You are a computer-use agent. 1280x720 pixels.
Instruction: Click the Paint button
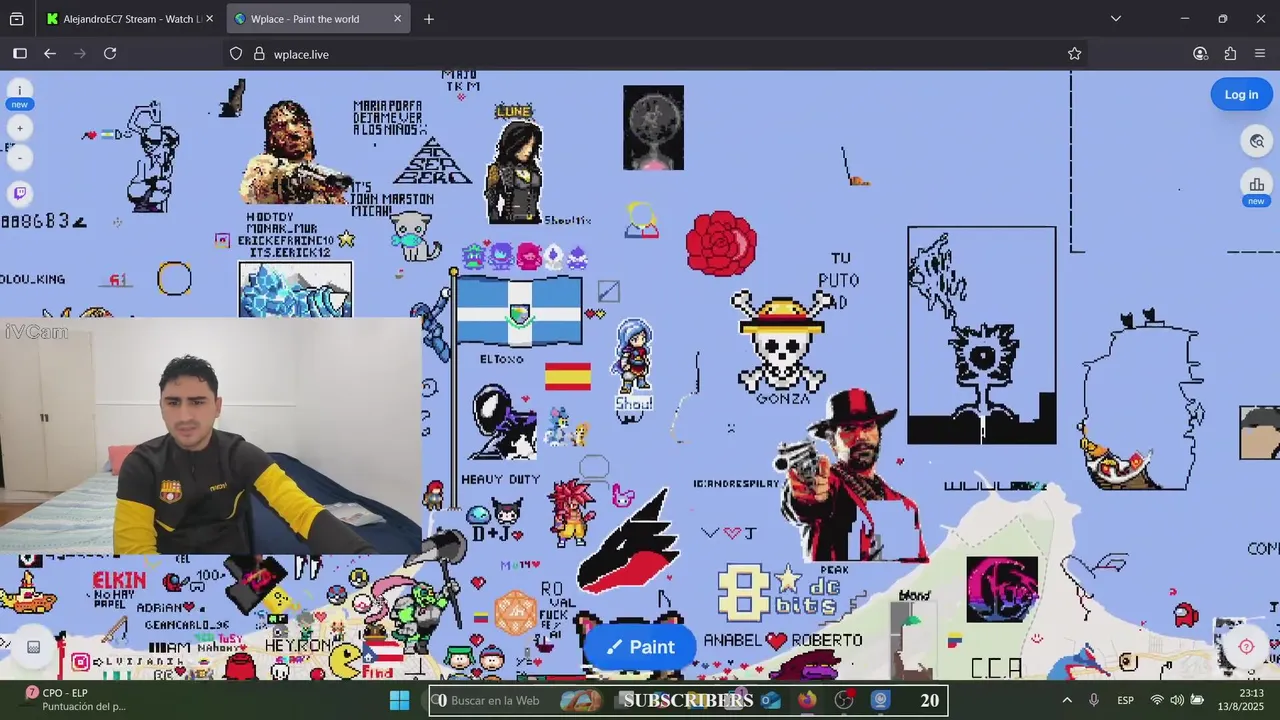coord(641,647)
